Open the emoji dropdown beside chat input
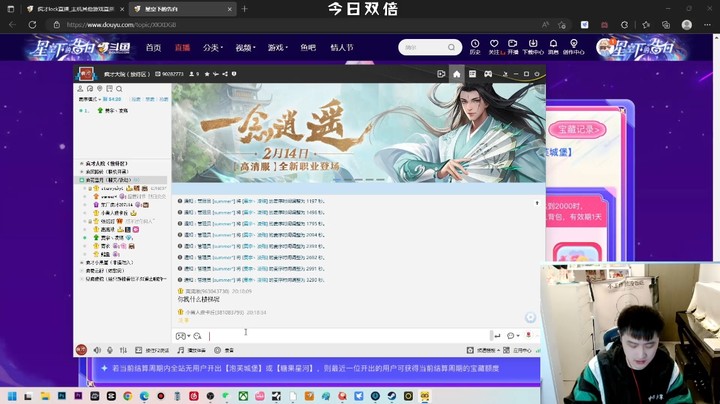Screen dimensions: 720x404 click(x=183, y=336)
